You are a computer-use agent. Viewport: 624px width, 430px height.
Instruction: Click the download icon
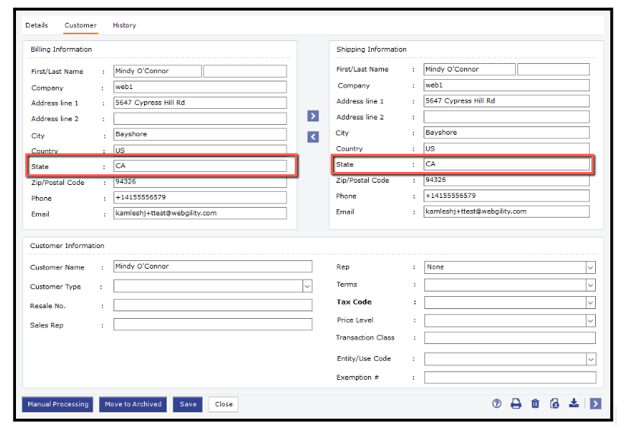click(574, 404)
